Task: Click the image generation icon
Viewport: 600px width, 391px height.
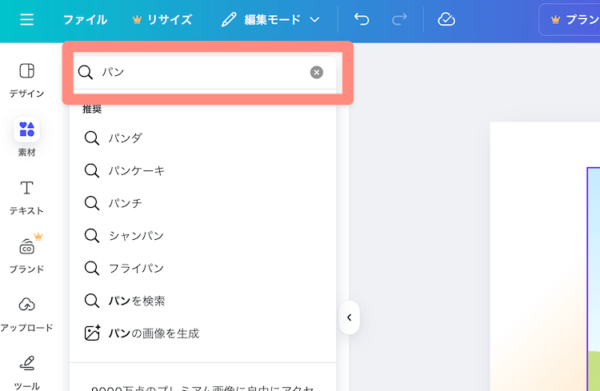Action: [92, 333]
